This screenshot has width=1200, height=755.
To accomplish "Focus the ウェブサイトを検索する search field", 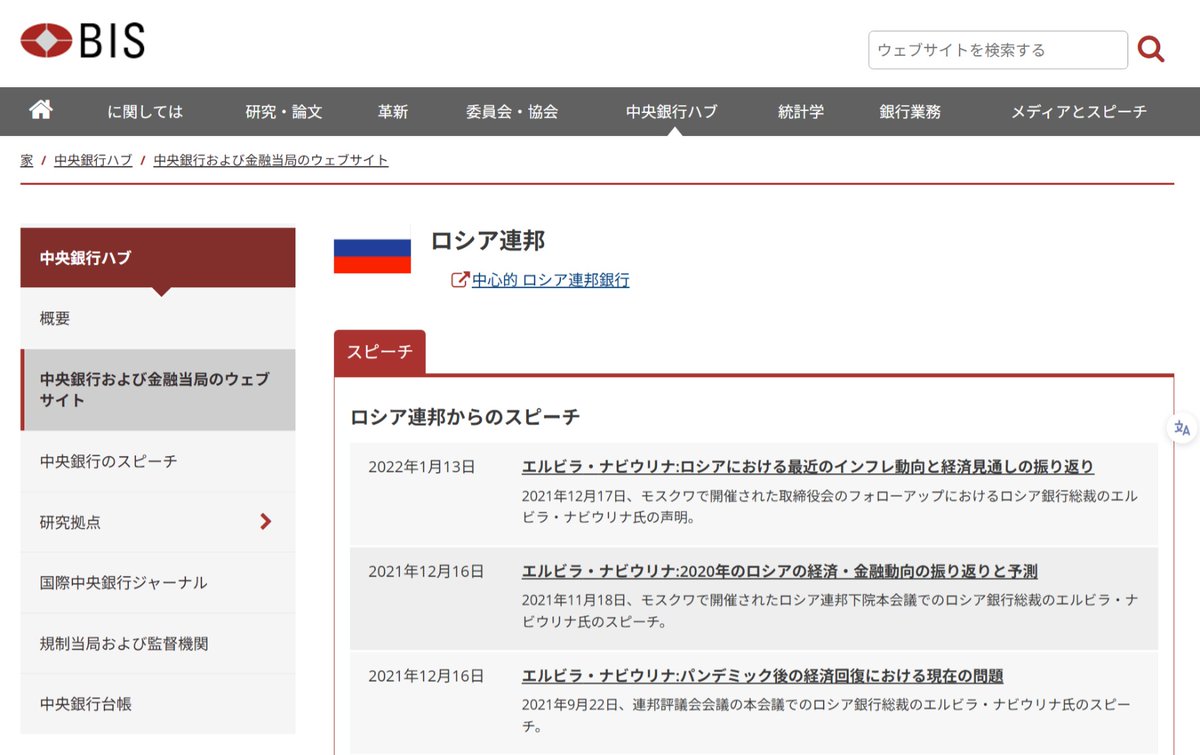I will click(x=998, y=50).
